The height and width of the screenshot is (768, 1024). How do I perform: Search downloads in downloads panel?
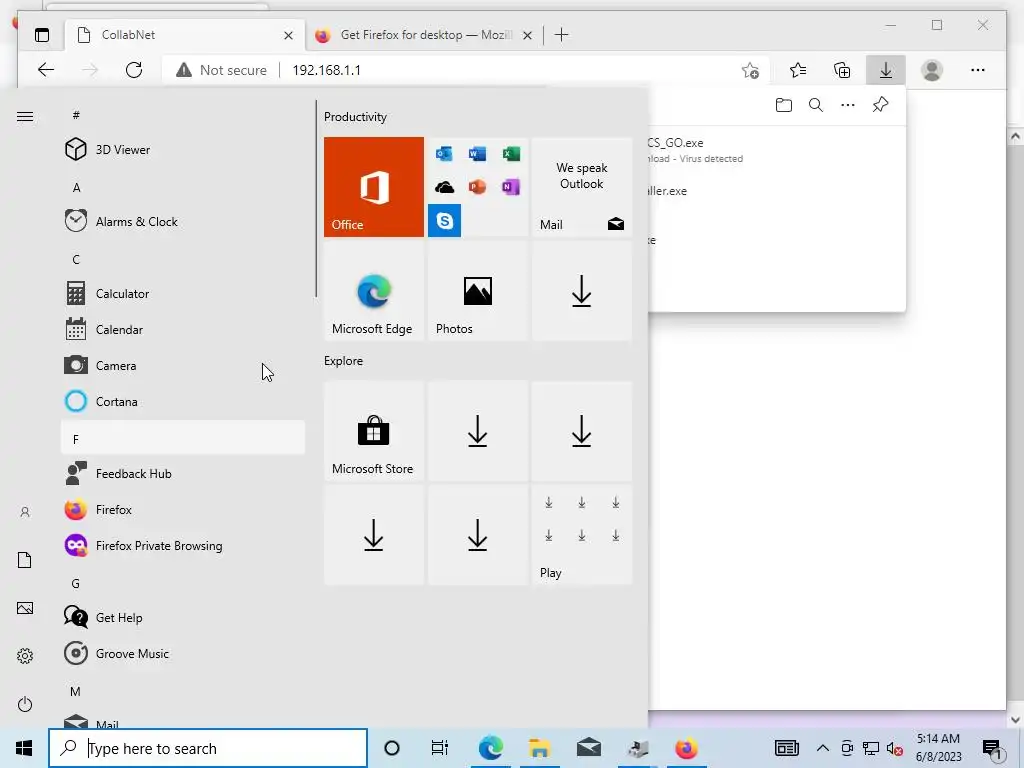(x=816, y=104)
